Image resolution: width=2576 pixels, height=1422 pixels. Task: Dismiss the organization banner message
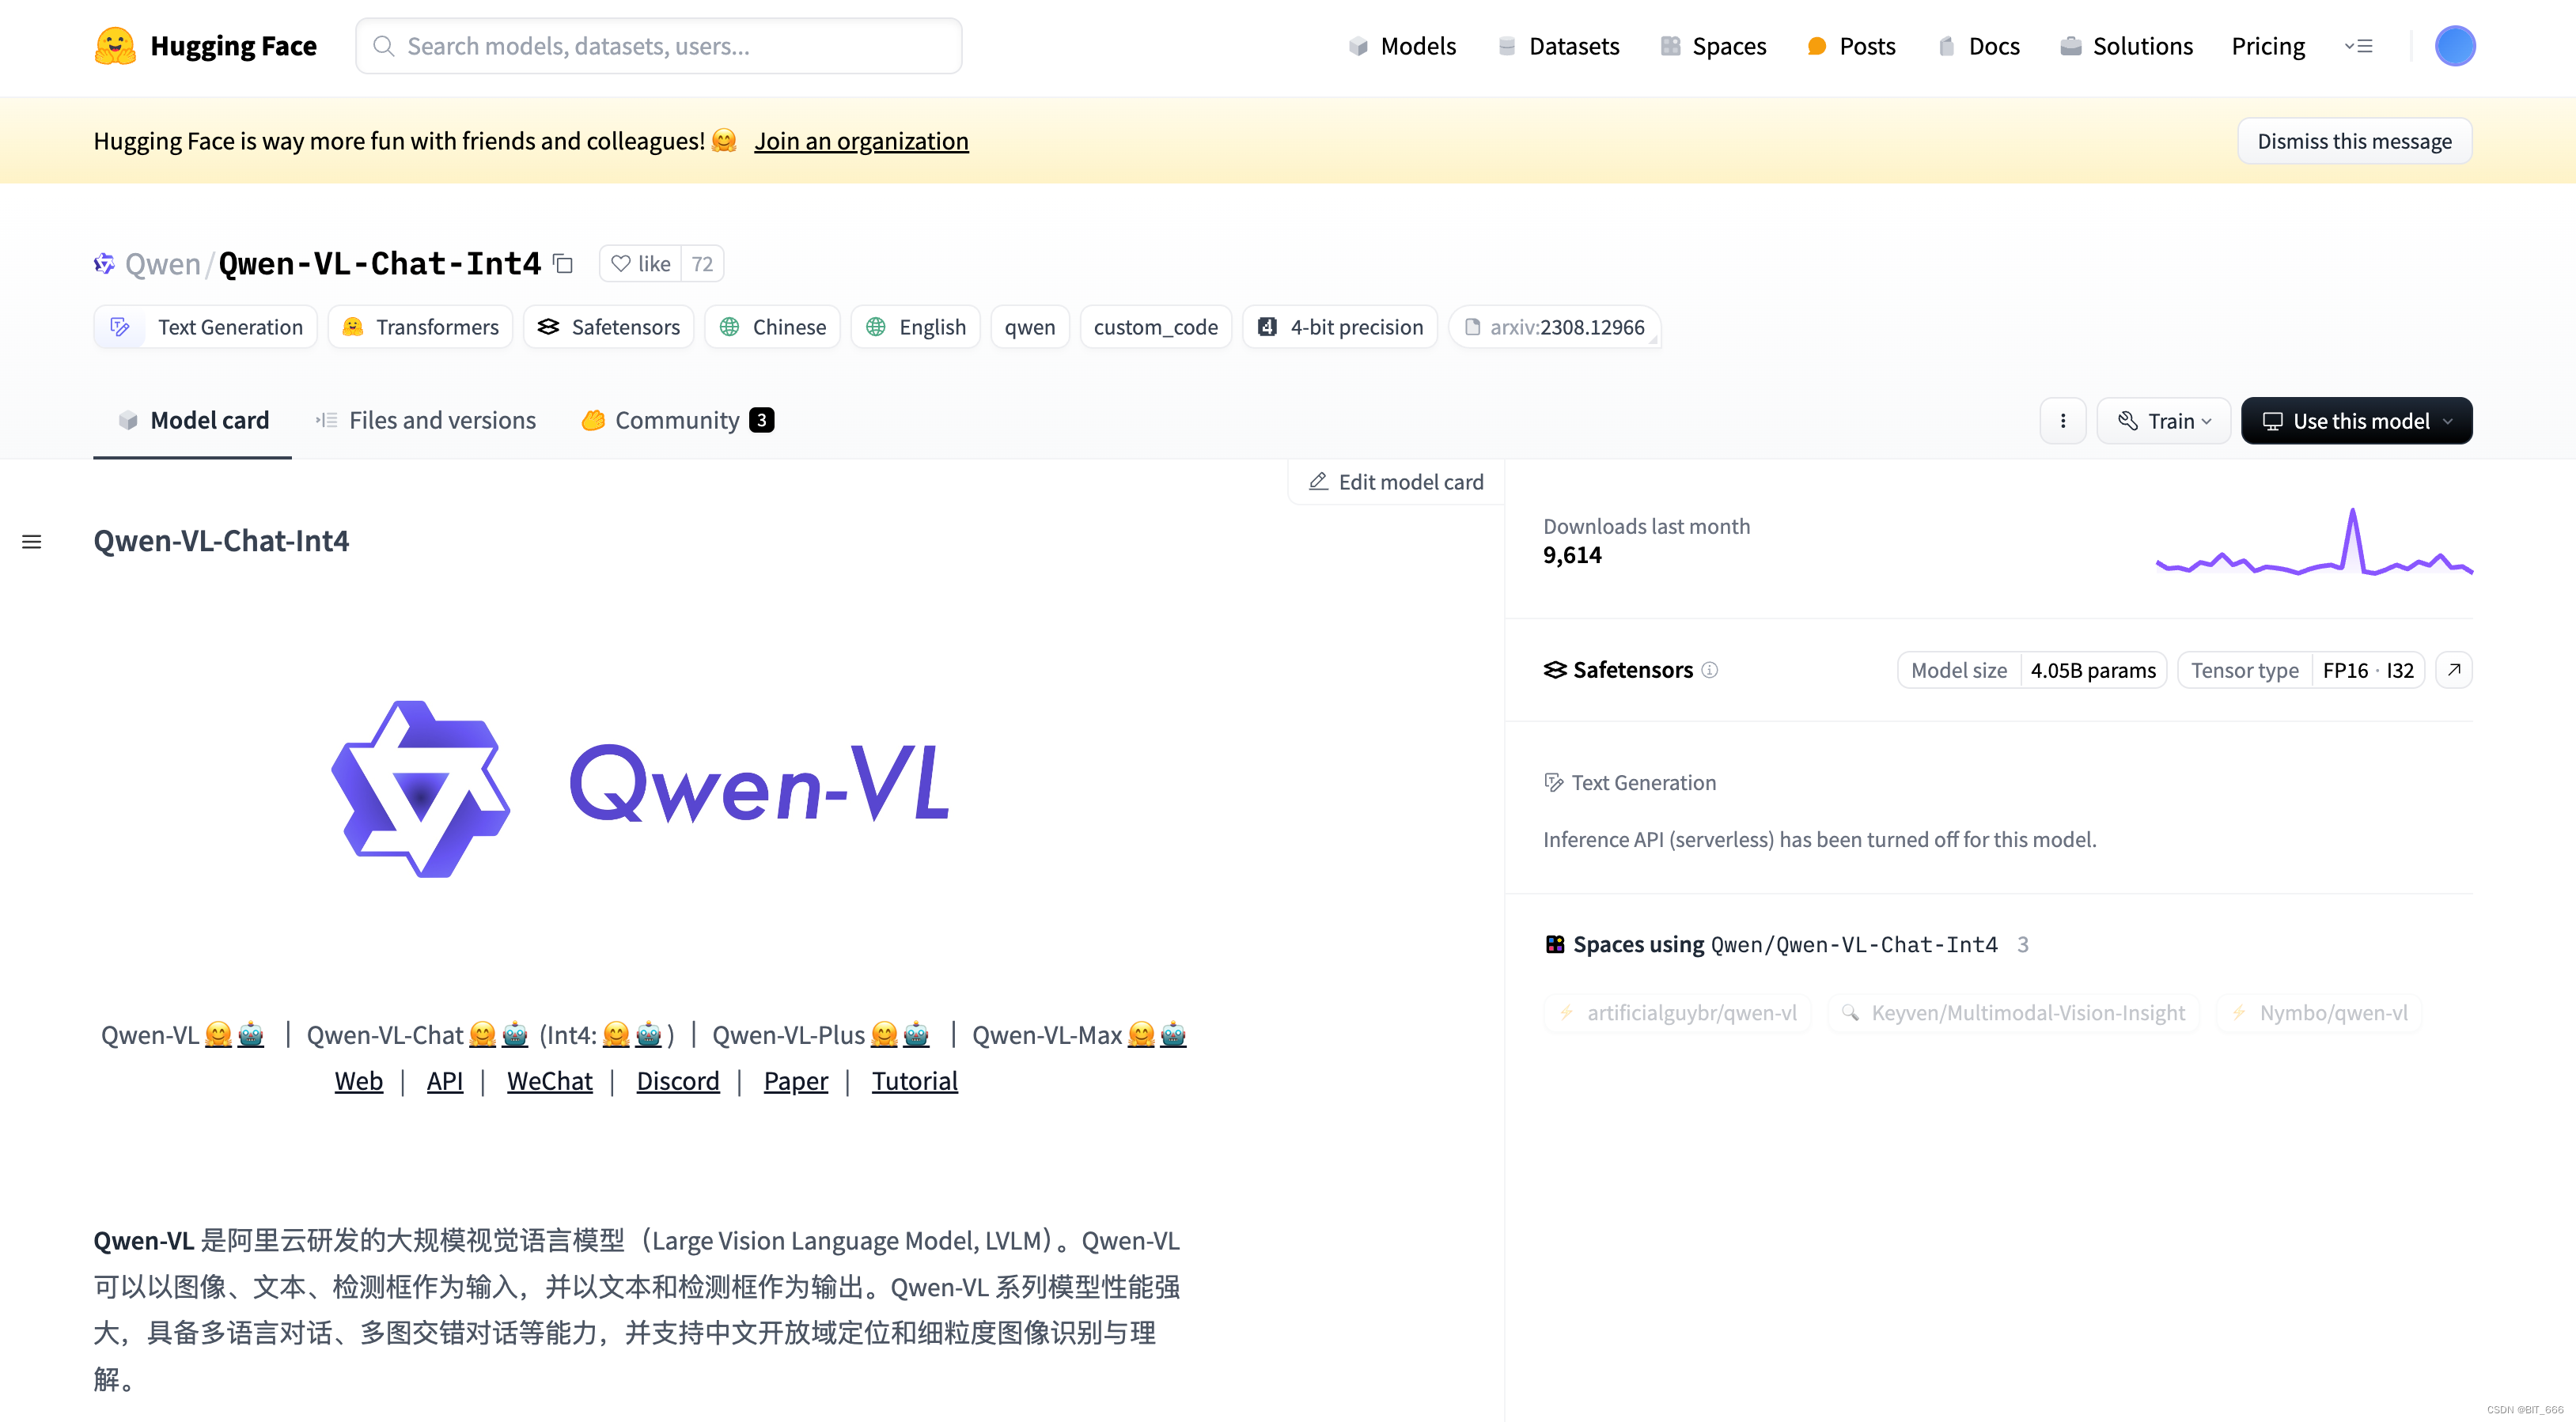(2354, 140)
